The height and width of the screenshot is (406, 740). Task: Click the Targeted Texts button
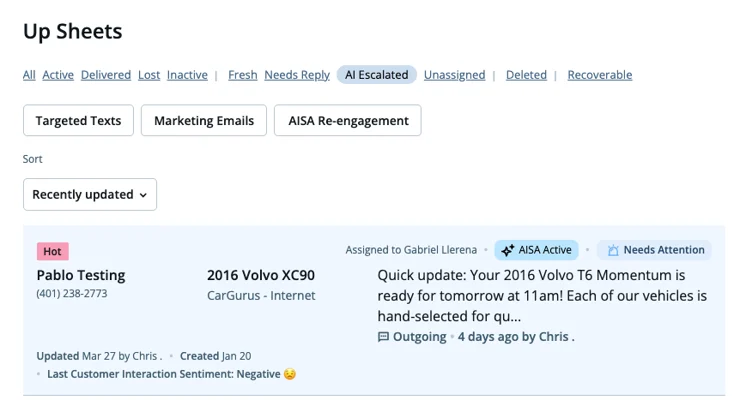click(x=78, y=120)
